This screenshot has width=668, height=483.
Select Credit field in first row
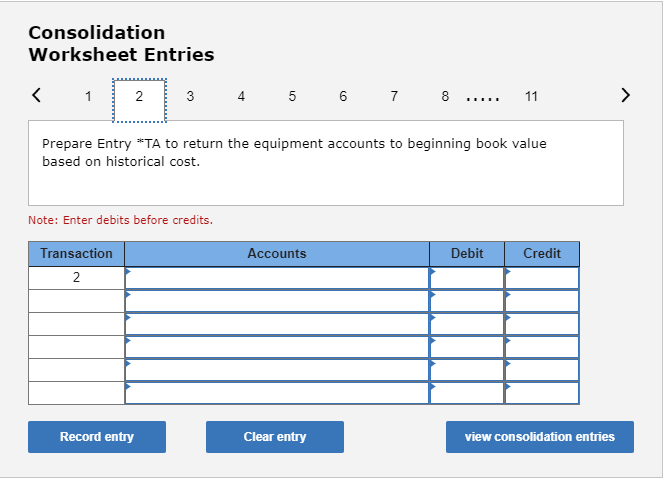tap(542, 278)
